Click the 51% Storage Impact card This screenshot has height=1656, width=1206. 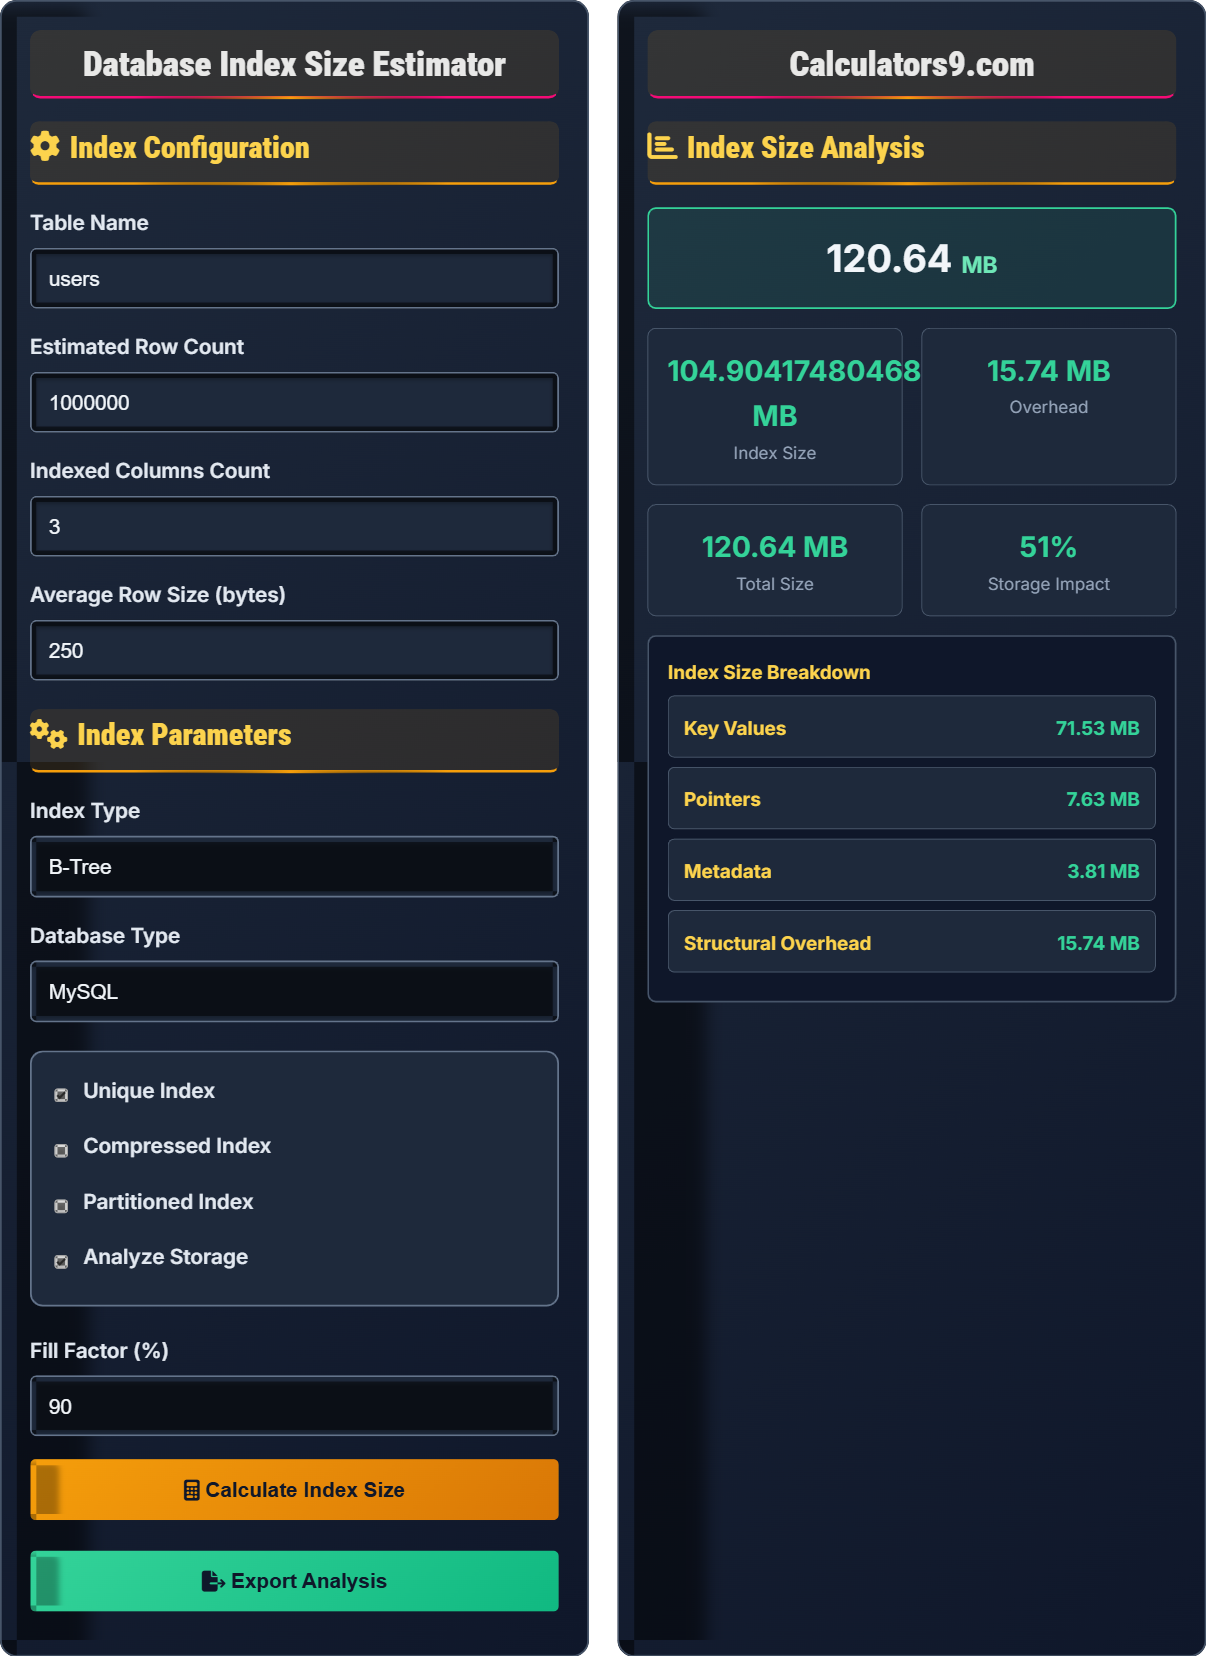pyautogui.click(x=1048, y=560)
